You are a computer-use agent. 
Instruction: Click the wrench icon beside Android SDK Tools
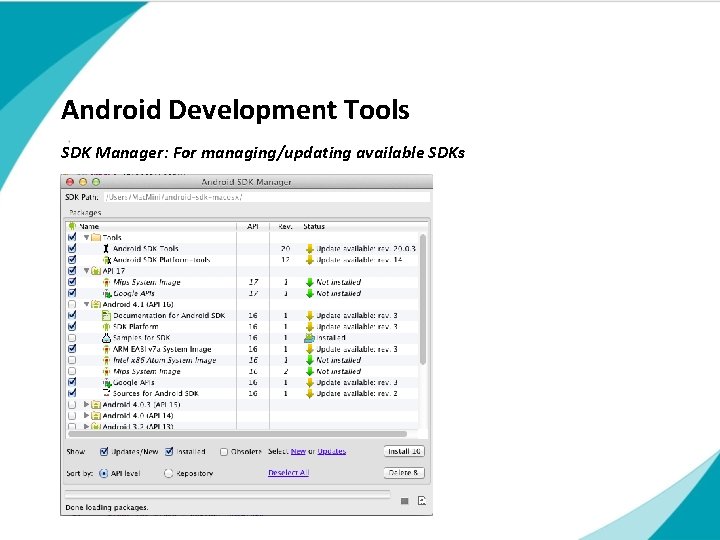tap(106, 248)
